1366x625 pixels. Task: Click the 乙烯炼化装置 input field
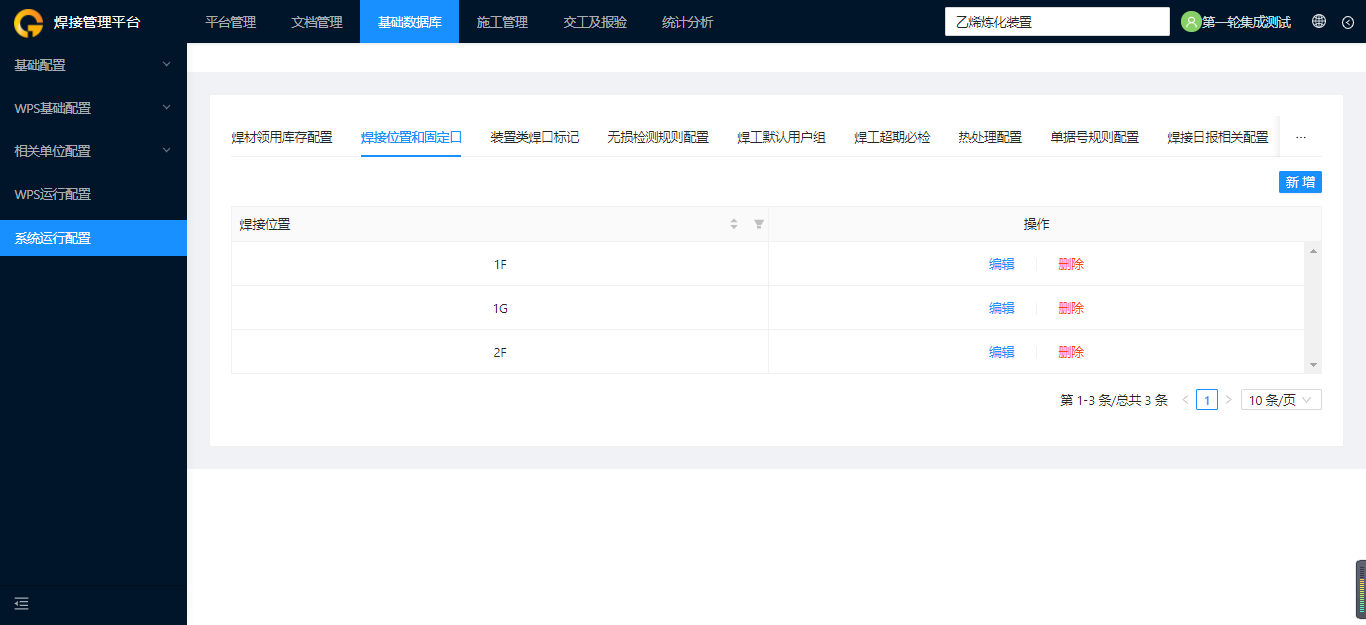tap(1057, 22)
